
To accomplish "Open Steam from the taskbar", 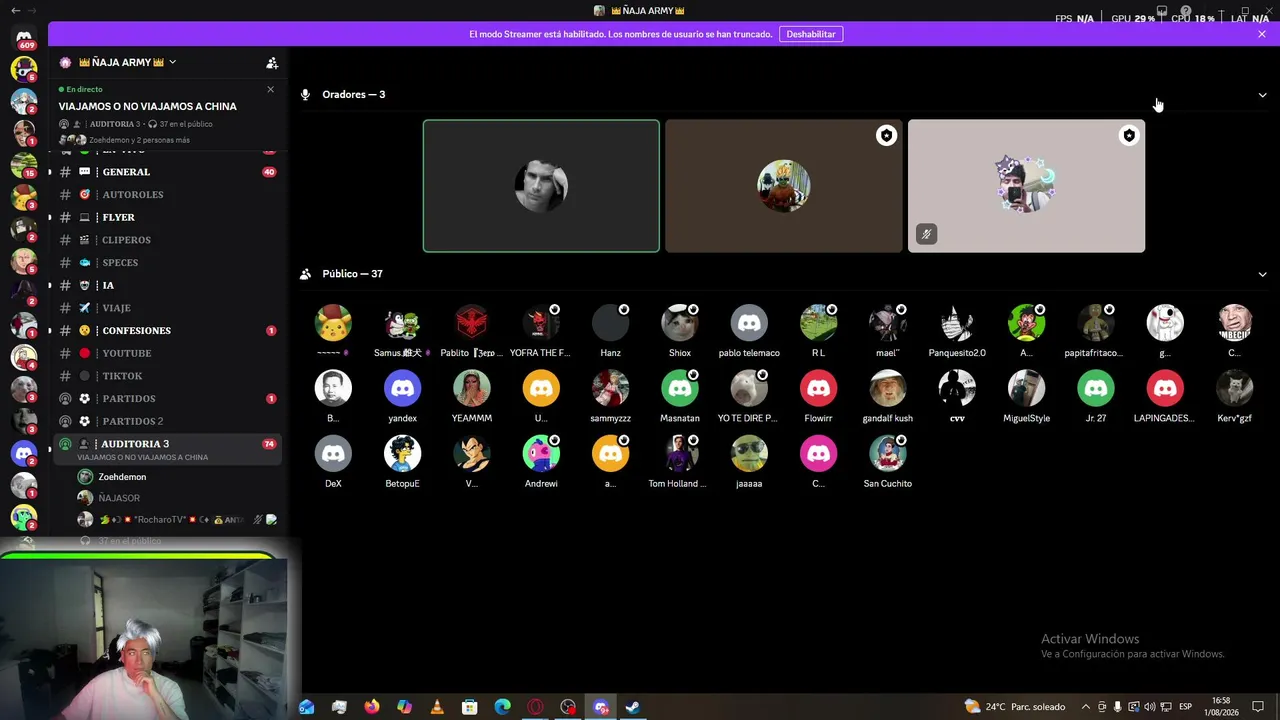I will pos(633,707).
